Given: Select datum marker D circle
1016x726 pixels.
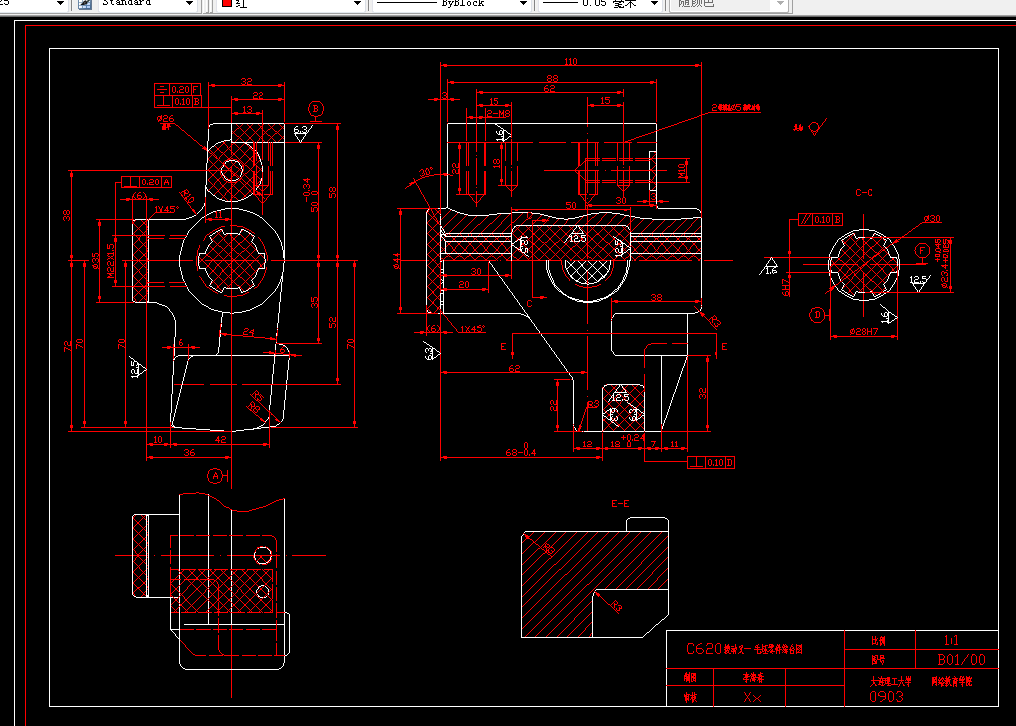Looking at the screenshot, I should [x=818, y=315].
